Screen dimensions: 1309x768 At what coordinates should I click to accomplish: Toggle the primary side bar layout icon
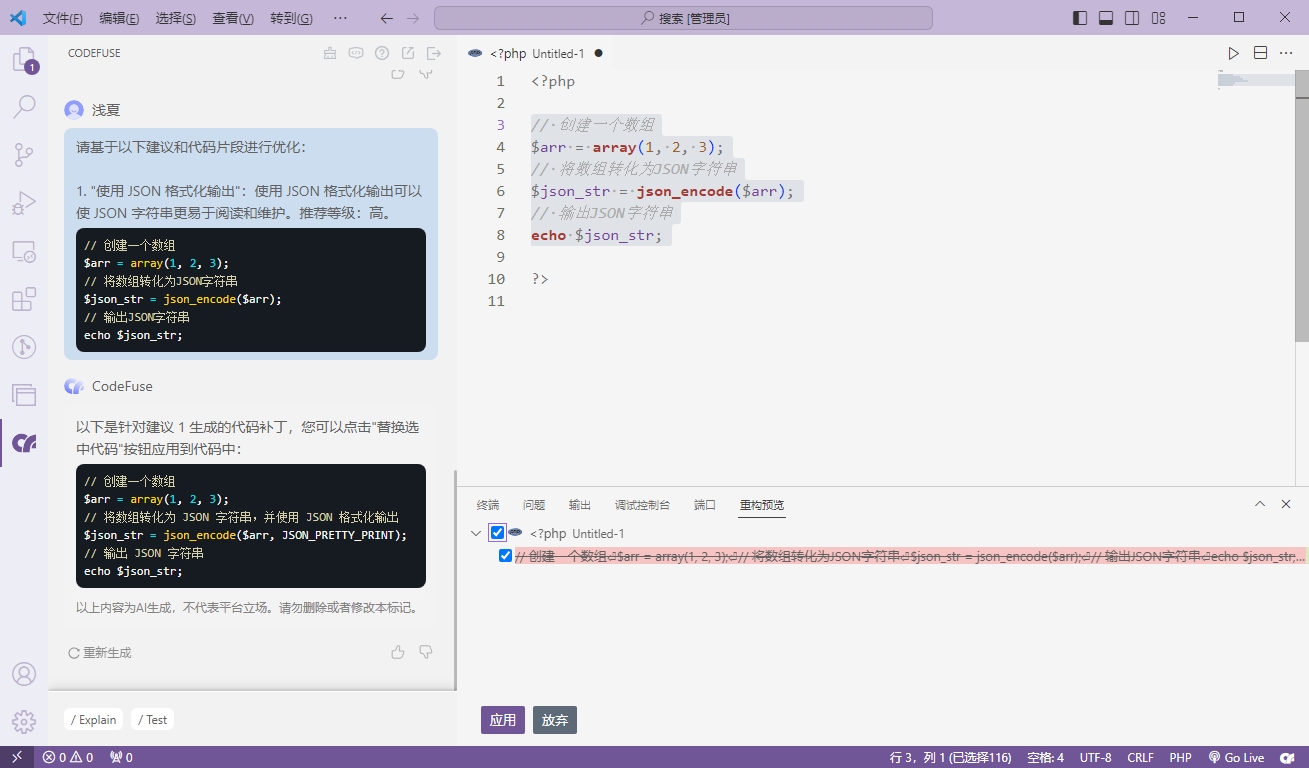[1080, 18]
